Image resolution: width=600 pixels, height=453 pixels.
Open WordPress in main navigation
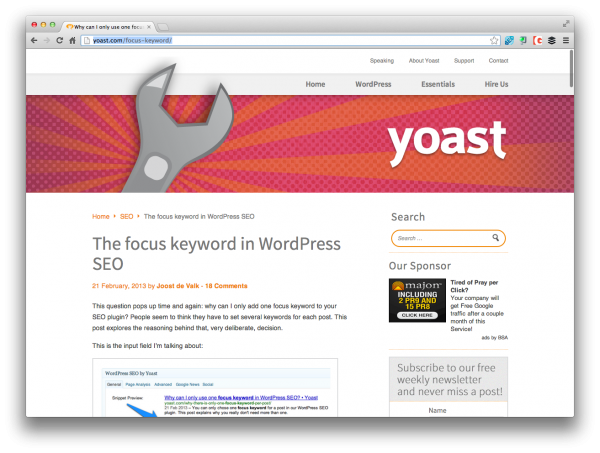pyautogui.click(x=373, y=84)
